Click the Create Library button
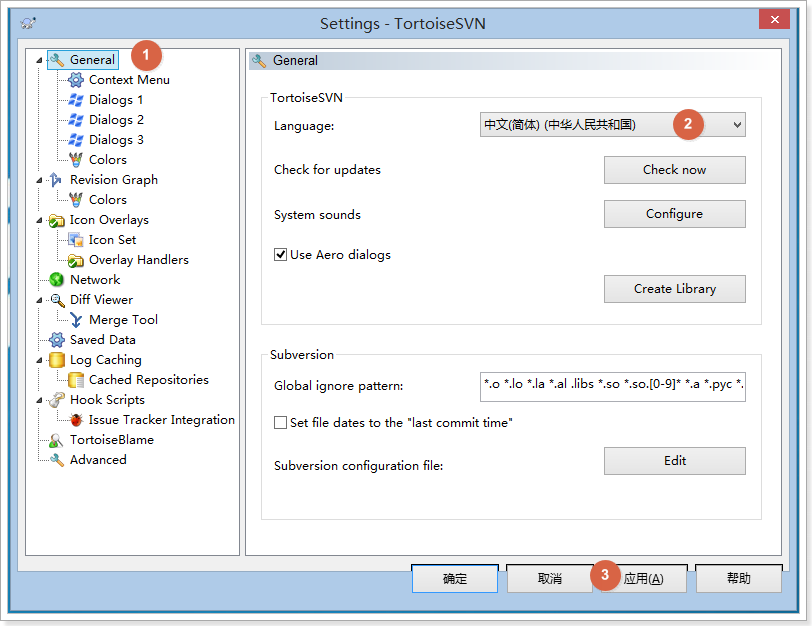The height and width of the screenshot is (626, 812). pyautogui.click(x=675, y=289)
